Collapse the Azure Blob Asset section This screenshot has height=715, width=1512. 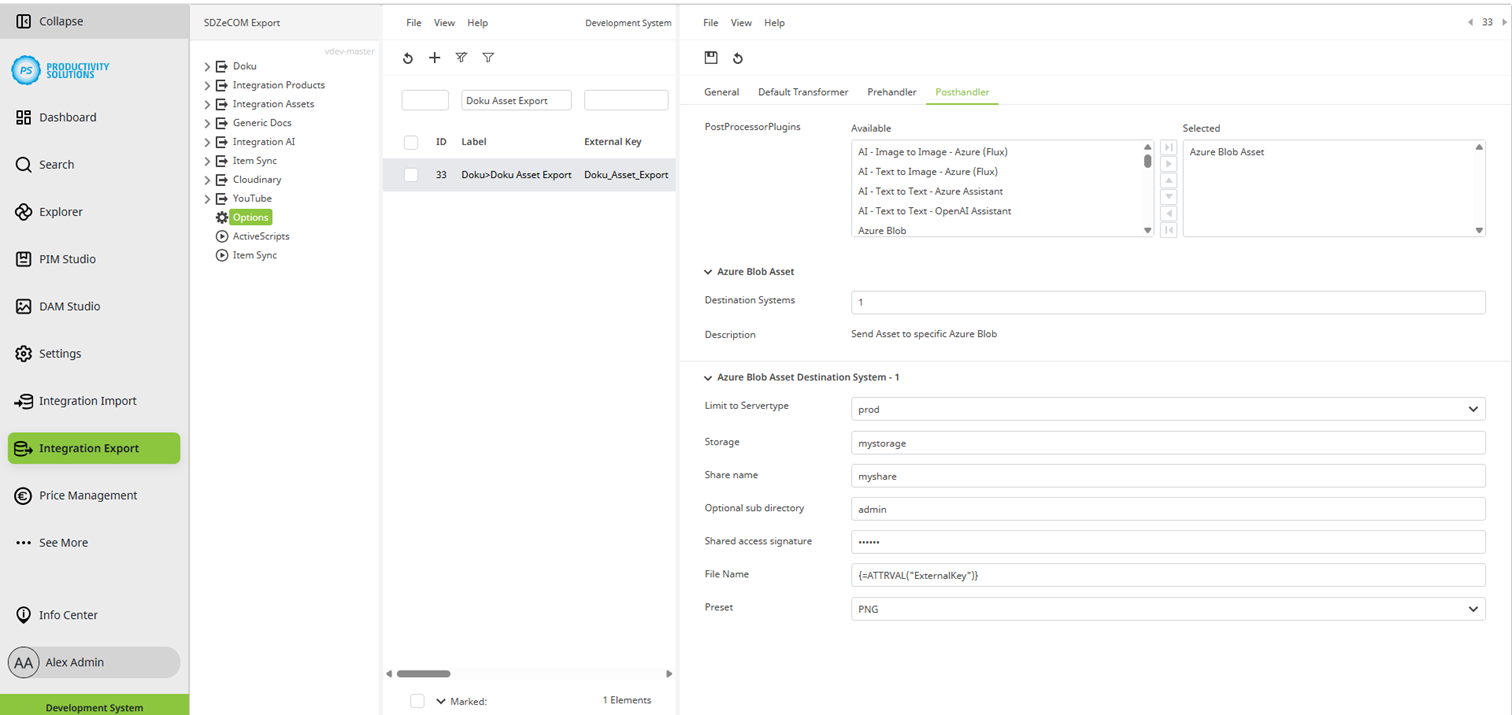click(x=707, y=271)
